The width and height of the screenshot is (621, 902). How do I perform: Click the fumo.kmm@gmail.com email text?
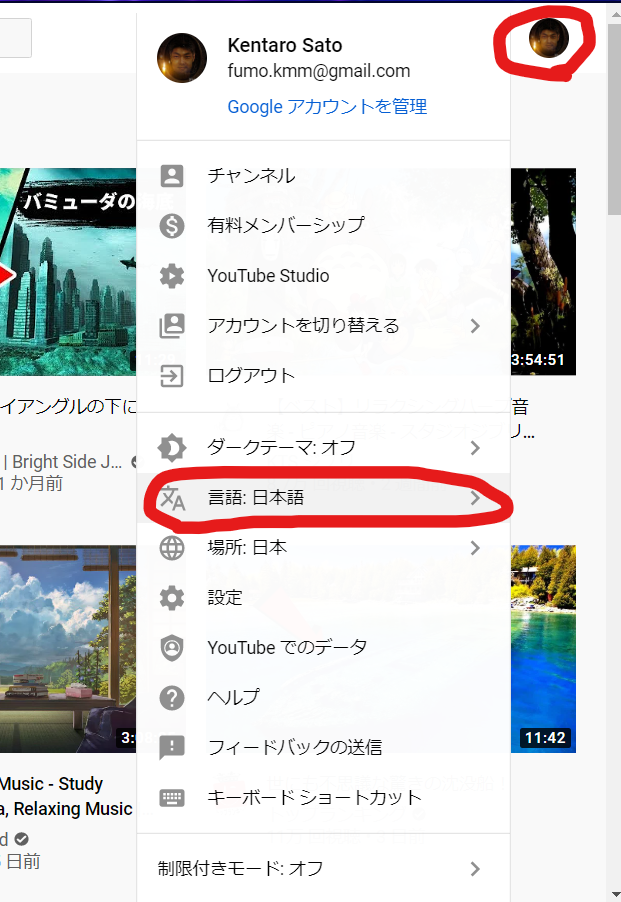coord(319,71)
